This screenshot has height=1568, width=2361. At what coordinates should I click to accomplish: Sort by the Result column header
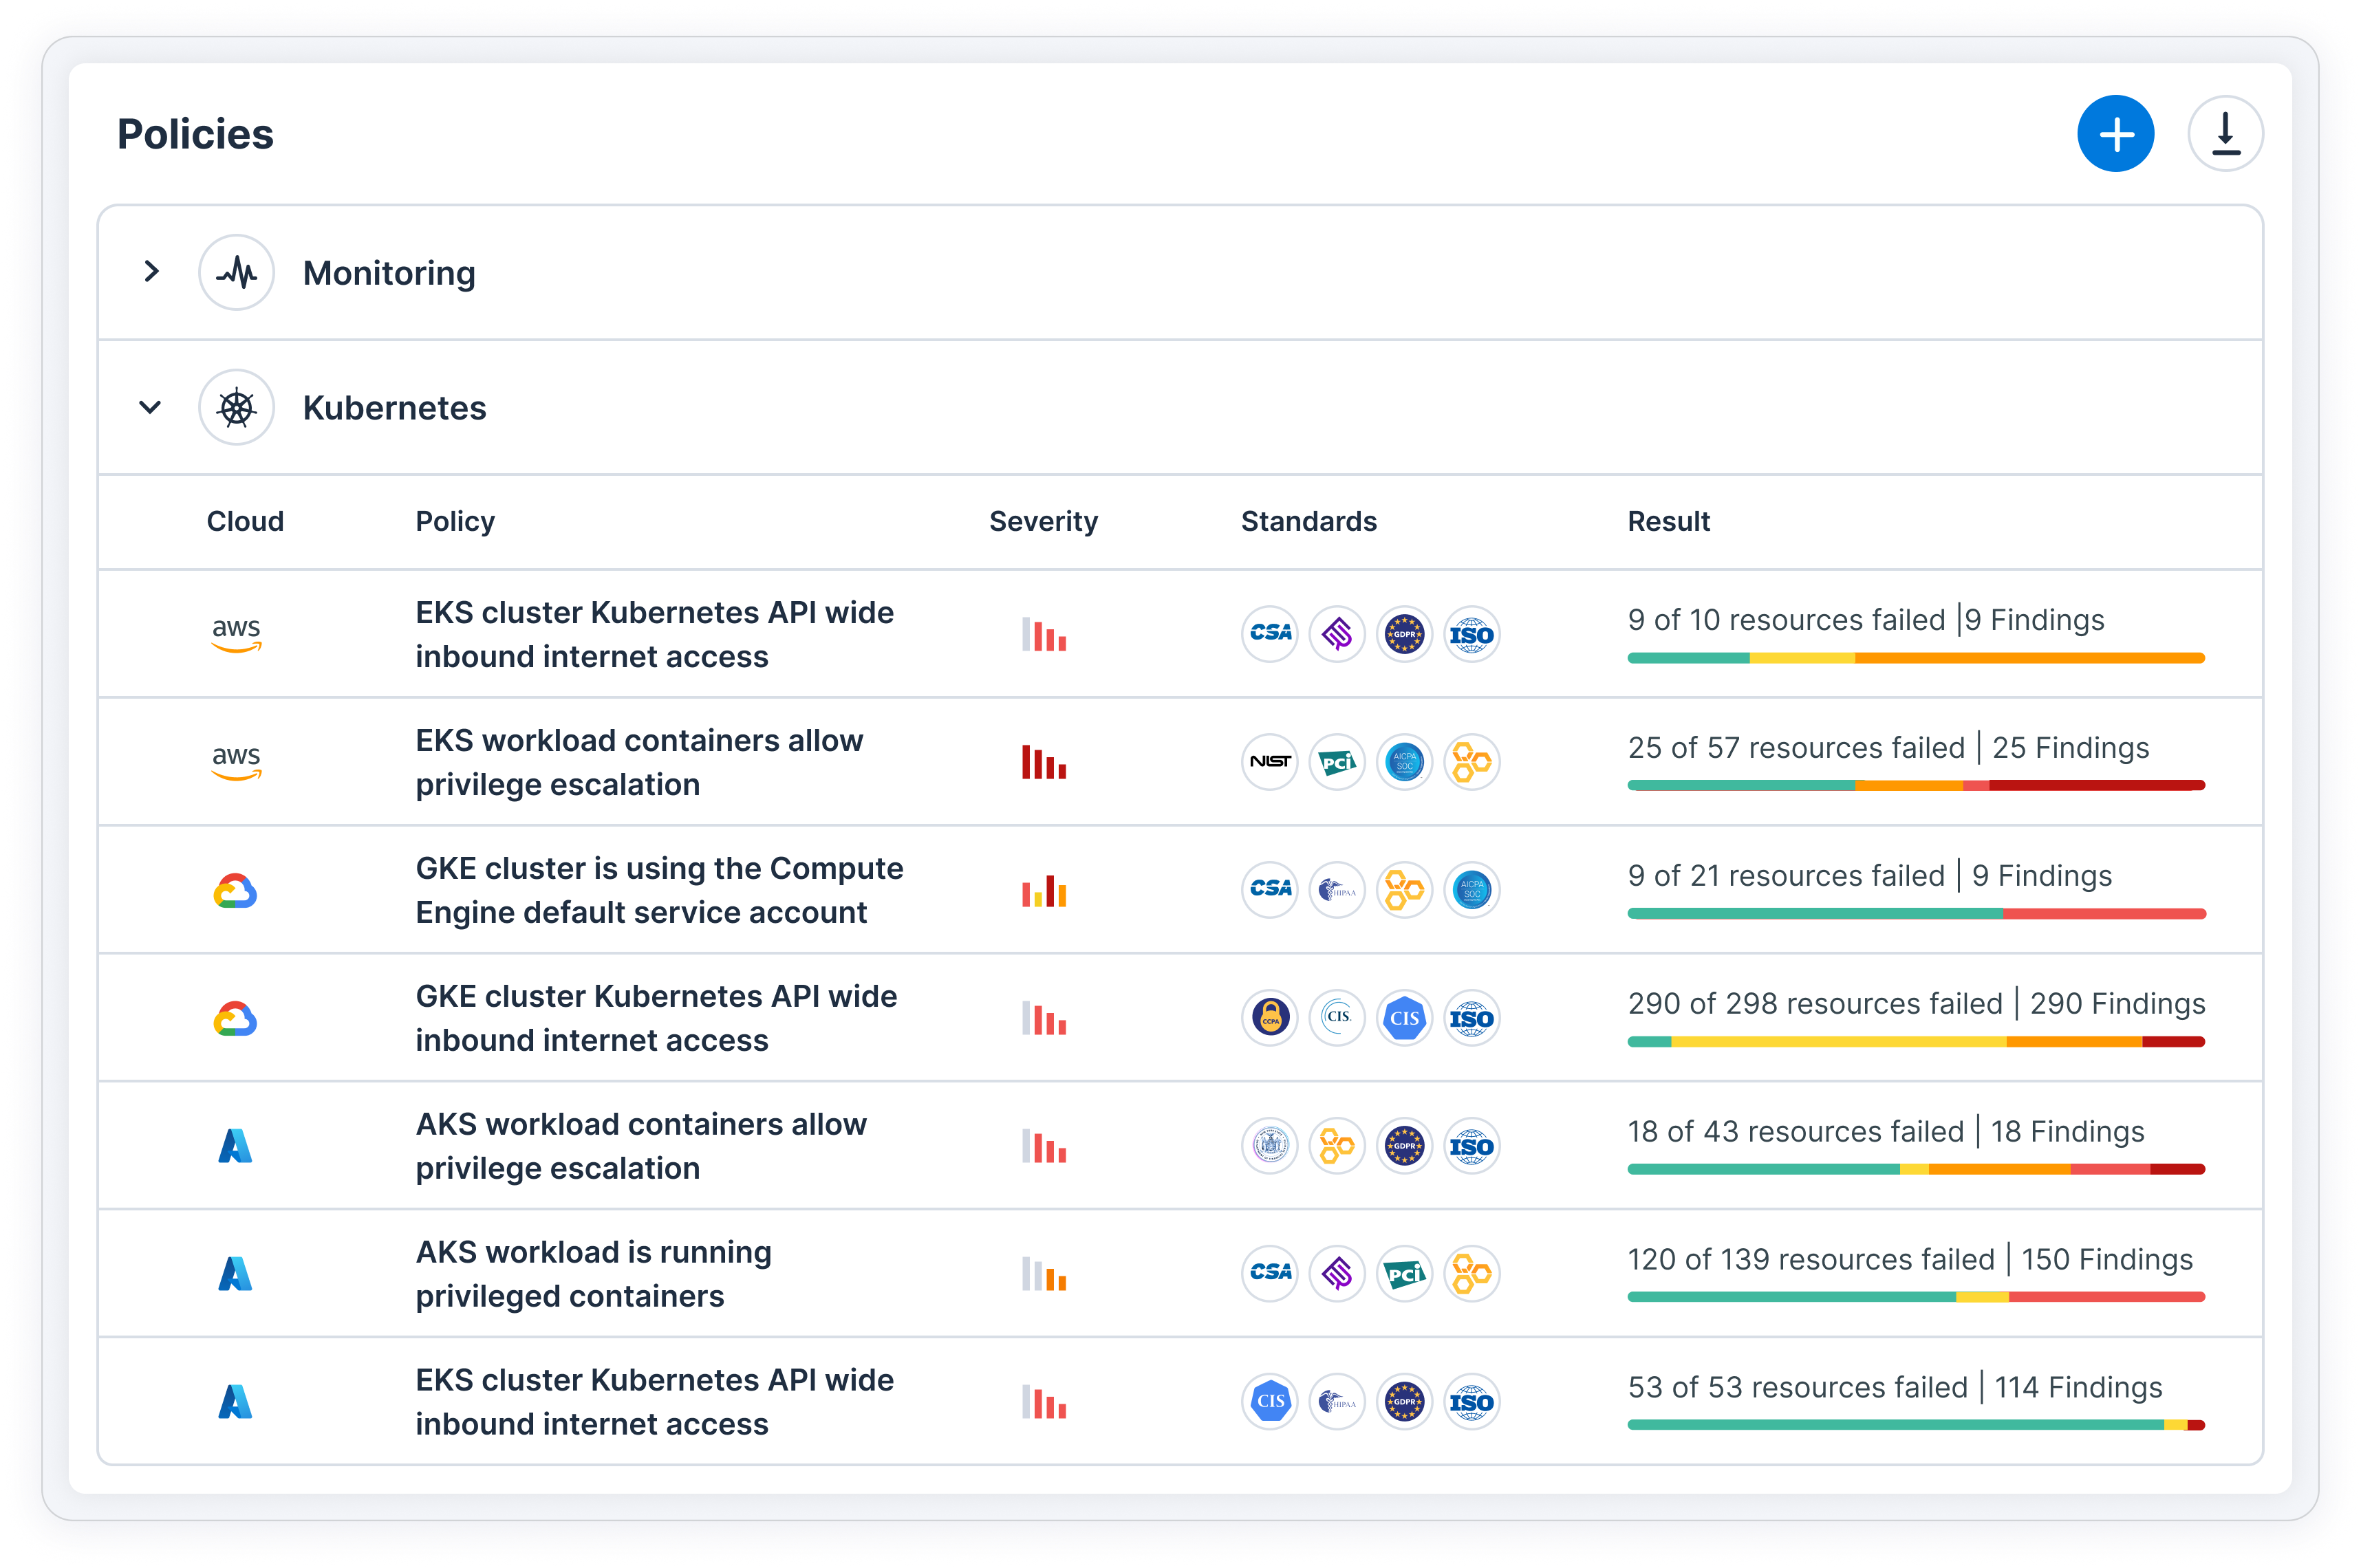point(1668,521)
